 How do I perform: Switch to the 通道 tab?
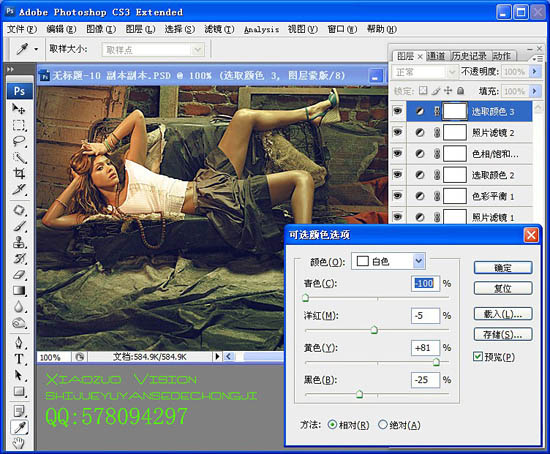(x=436, y=56)
